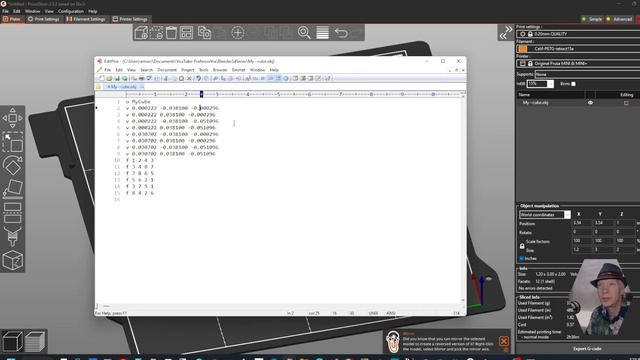Select Simple mode

pyautogui.click(x=592, y=19)
